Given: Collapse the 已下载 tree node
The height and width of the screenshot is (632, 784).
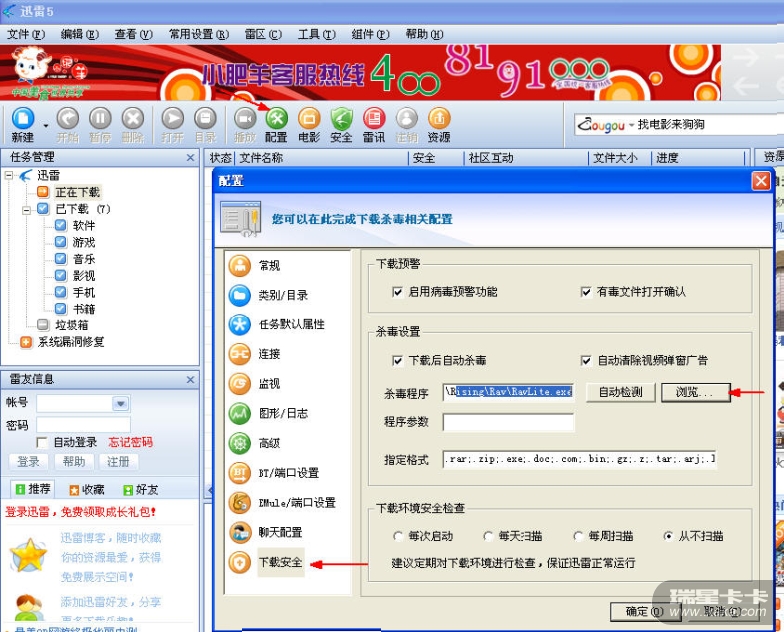Looking at the screenshot, I should pyautogui.click(x=26, y=210).
